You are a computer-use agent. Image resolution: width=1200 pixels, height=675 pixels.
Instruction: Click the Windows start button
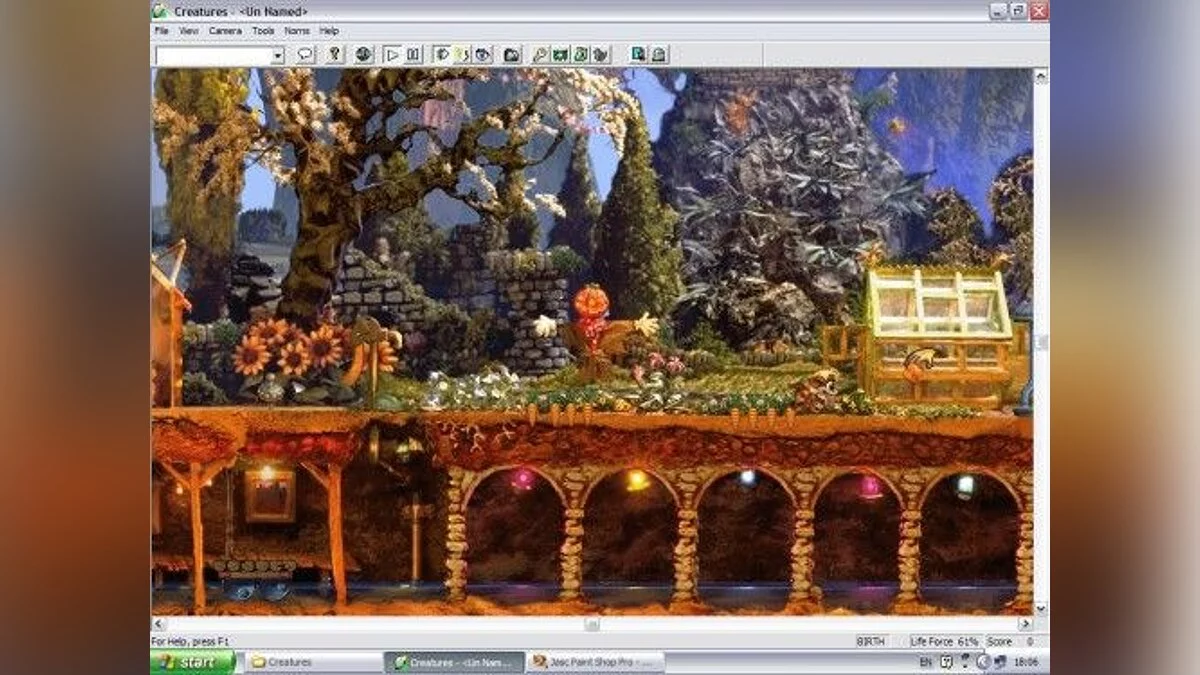[x=192, y=662]
